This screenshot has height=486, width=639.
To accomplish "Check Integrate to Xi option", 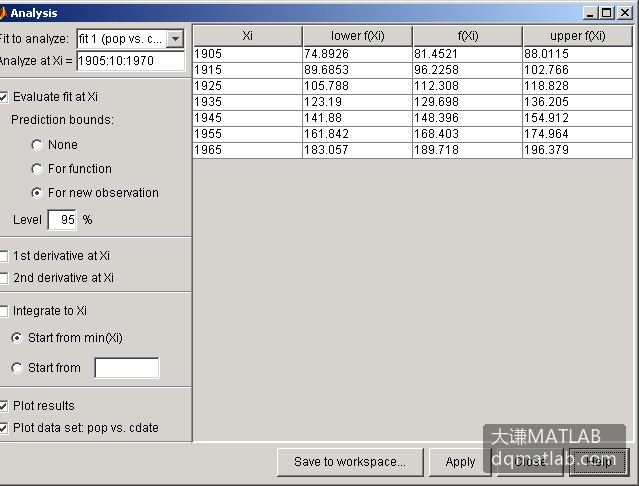I will 3,311.
